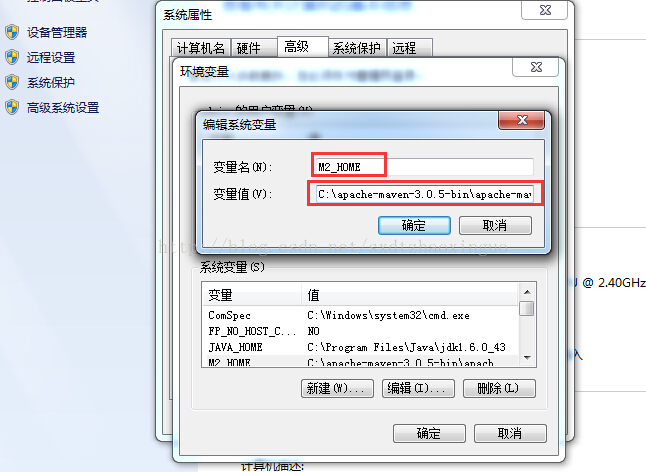The height and width of the screenshot is (472, 646).
Task: Confirm edit with the highlighted 确定 button
Action: tap(414, 225)
